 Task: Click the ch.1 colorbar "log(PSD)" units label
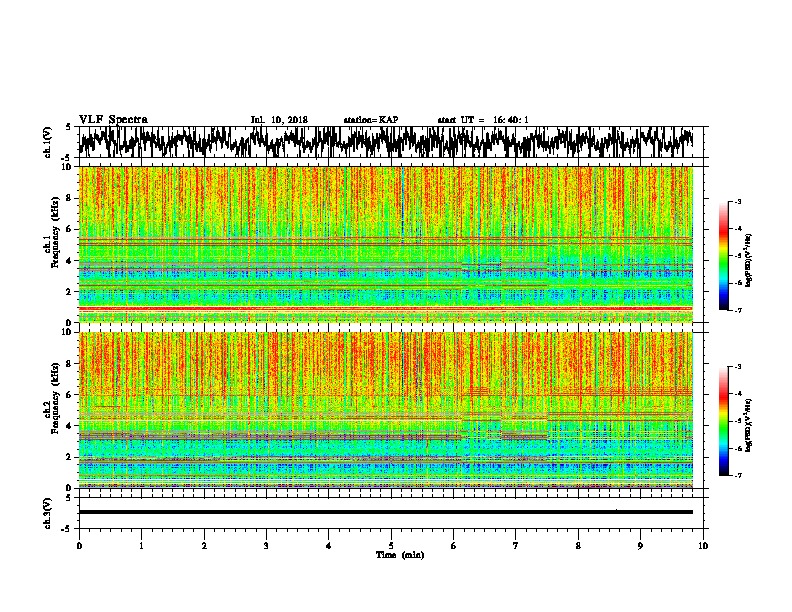pyautogui.click(x=748, y=261)
